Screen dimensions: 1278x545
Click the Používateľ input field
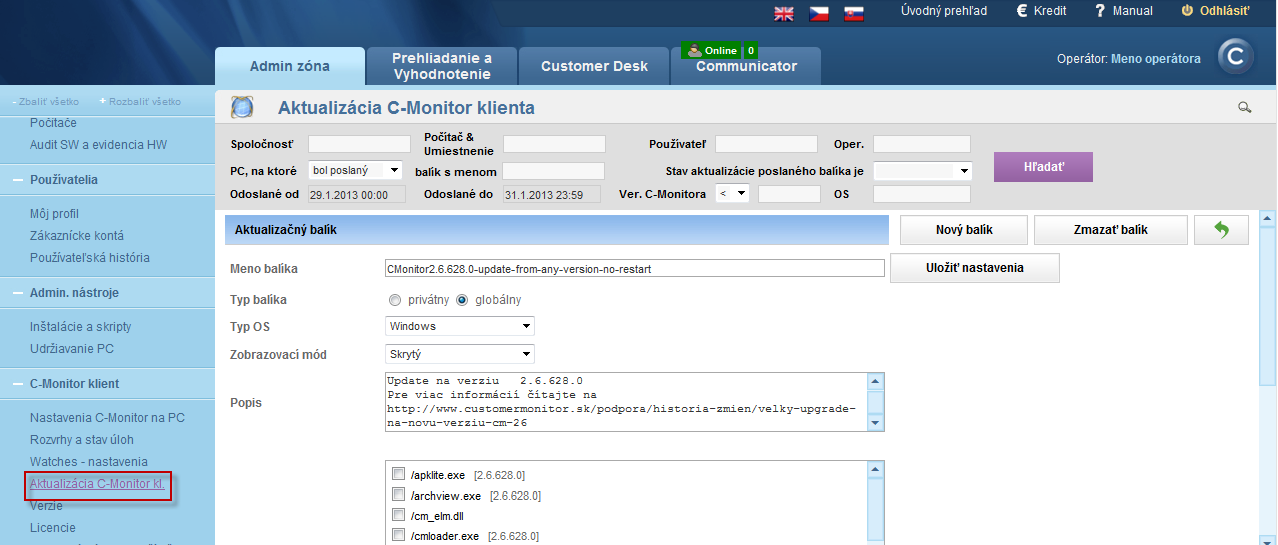(766, 144)
